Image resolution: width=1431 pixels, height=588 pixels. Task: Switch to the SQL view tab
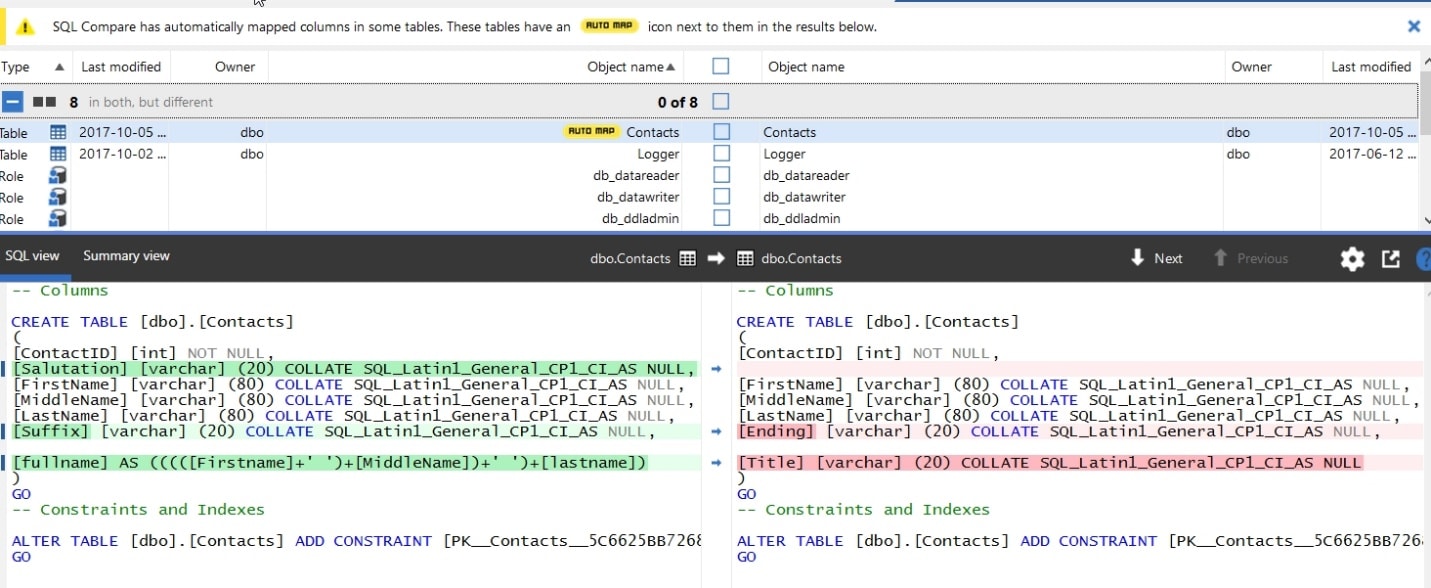click(x=32, y=256)
